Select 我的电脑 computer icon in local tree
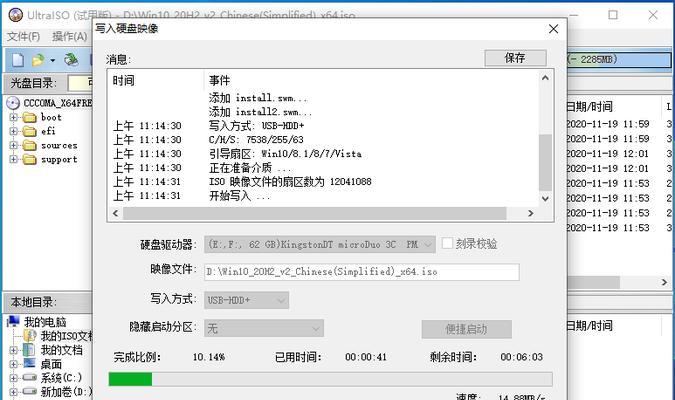 coord(14,321)
